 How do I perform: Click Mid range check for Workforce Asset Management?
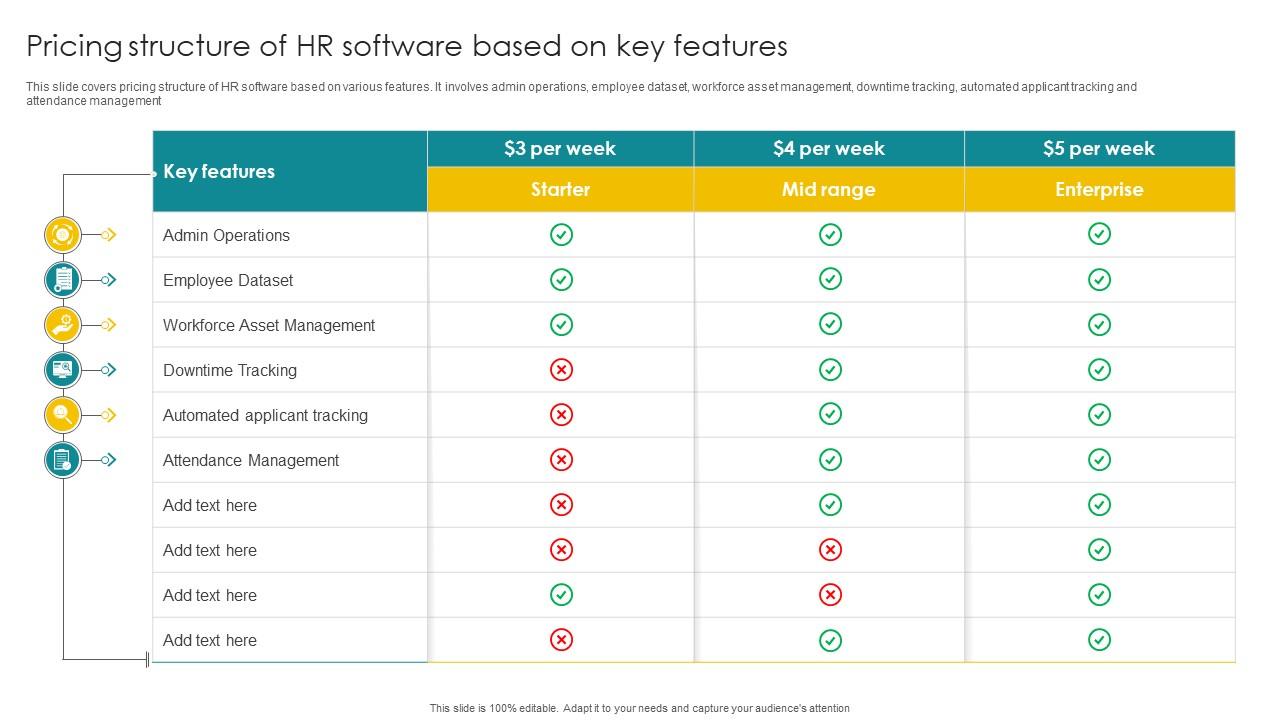point(830,324)
